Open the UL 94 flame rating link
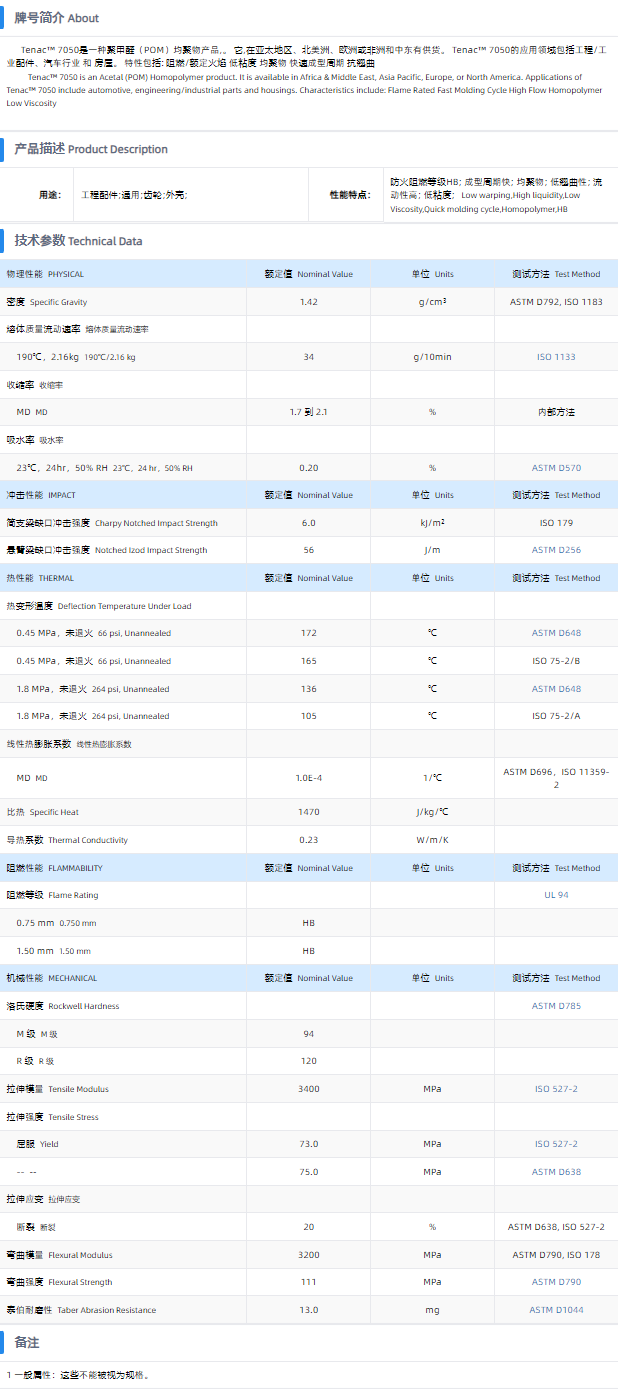Image resolution: width=618 pixels, height=1389 pixels. click(x=556, y=895)
